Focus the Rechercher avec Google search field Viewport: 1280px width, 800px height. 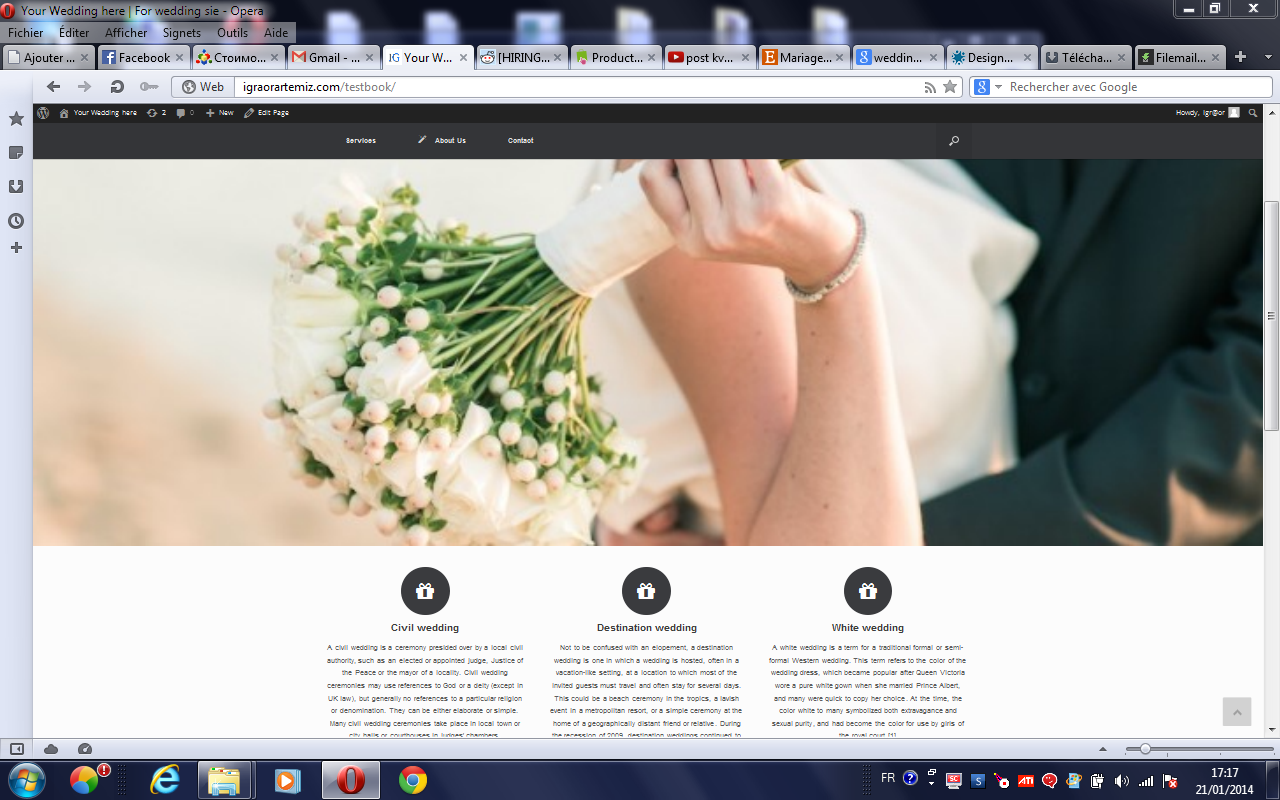(1138, 87)
